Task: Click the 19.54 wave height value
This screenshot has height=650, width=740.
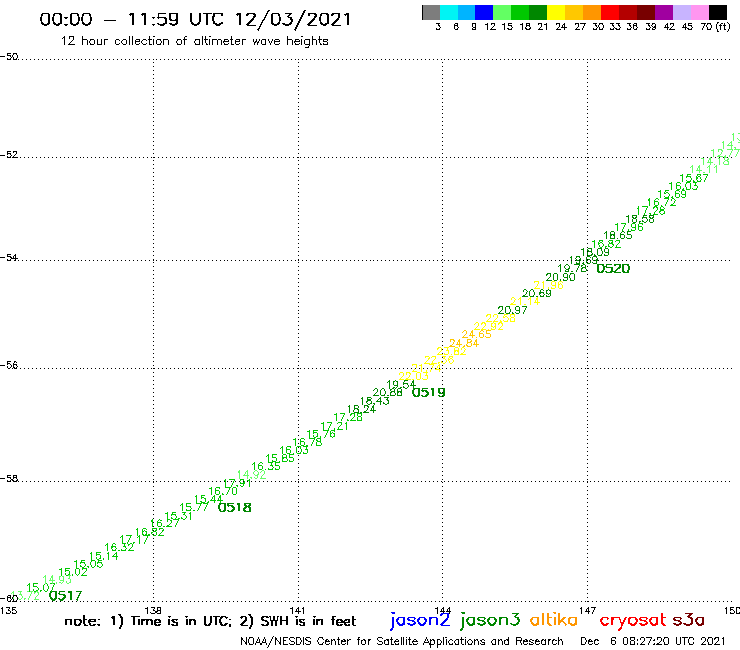Action: click(x=401, y=384)
